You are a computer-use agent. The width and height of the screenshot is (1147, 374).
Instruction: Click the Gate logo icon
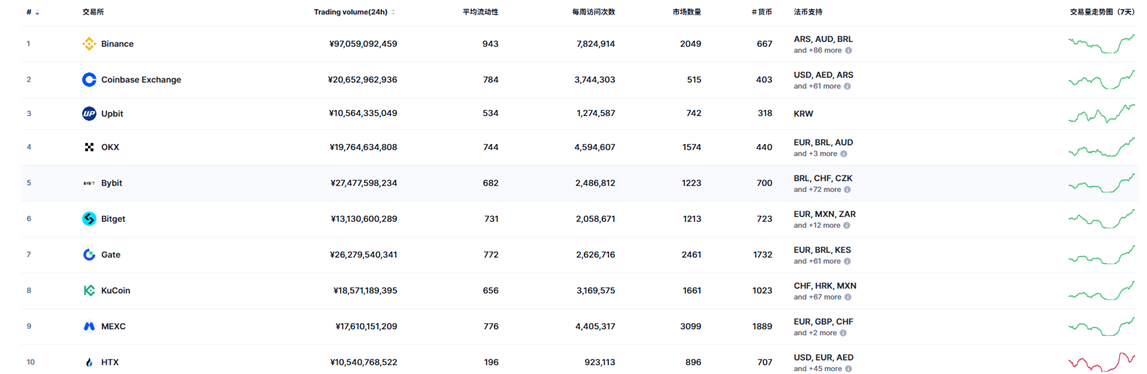tap(89, 255)
